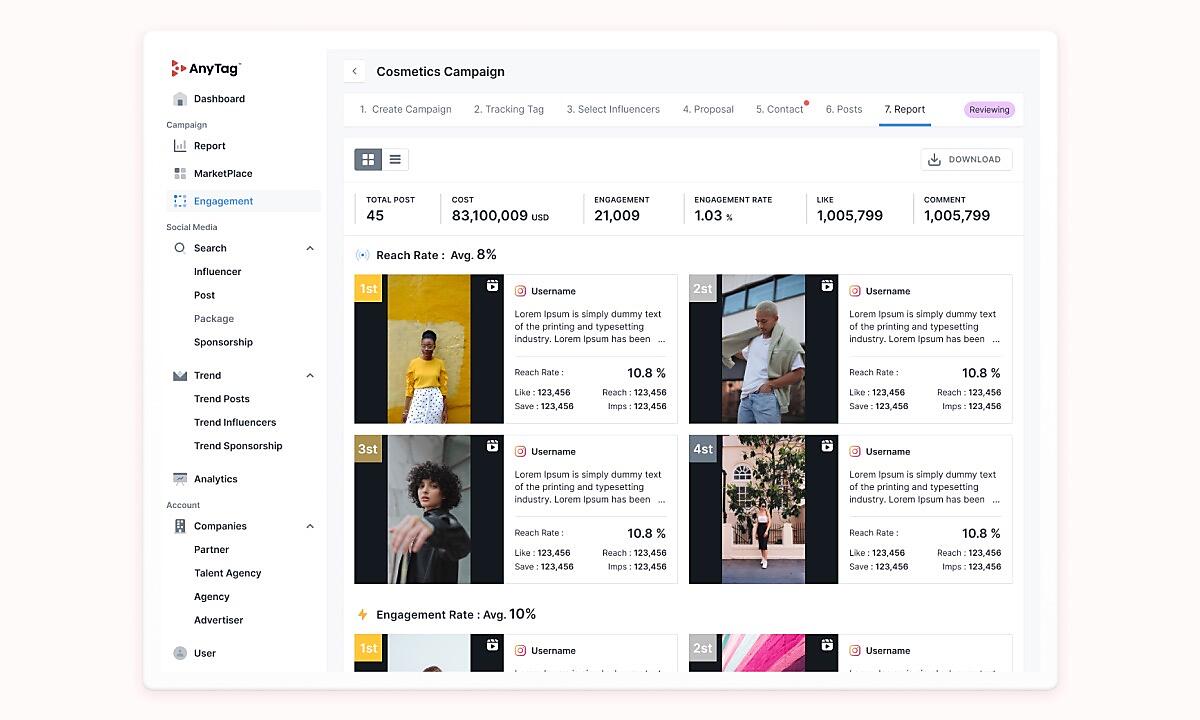Image resolution: width=1200 pixels, height=720 pixels.
Task: Open MarketPlace from the sidebar icon
Action: pyautogui.click(x=180, y=174)
